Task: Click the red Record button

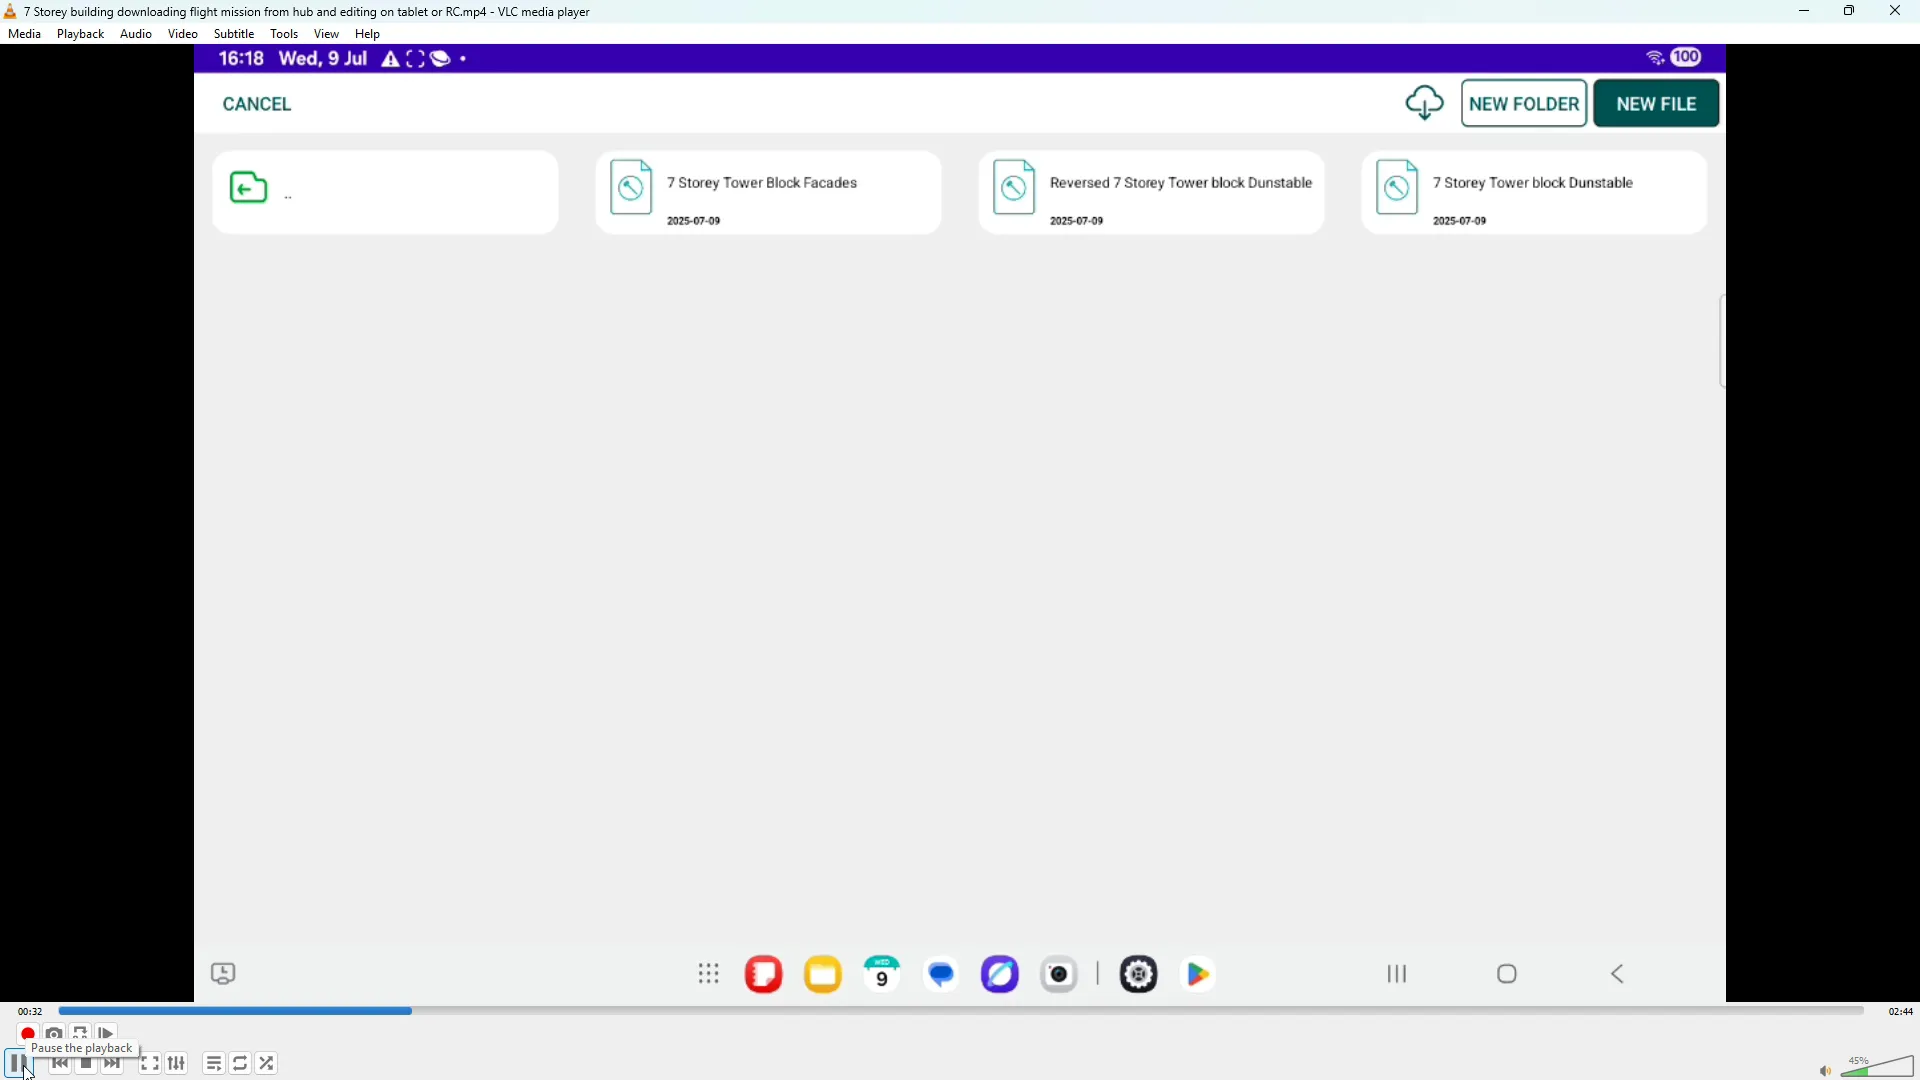Action: pos(27,1034)
